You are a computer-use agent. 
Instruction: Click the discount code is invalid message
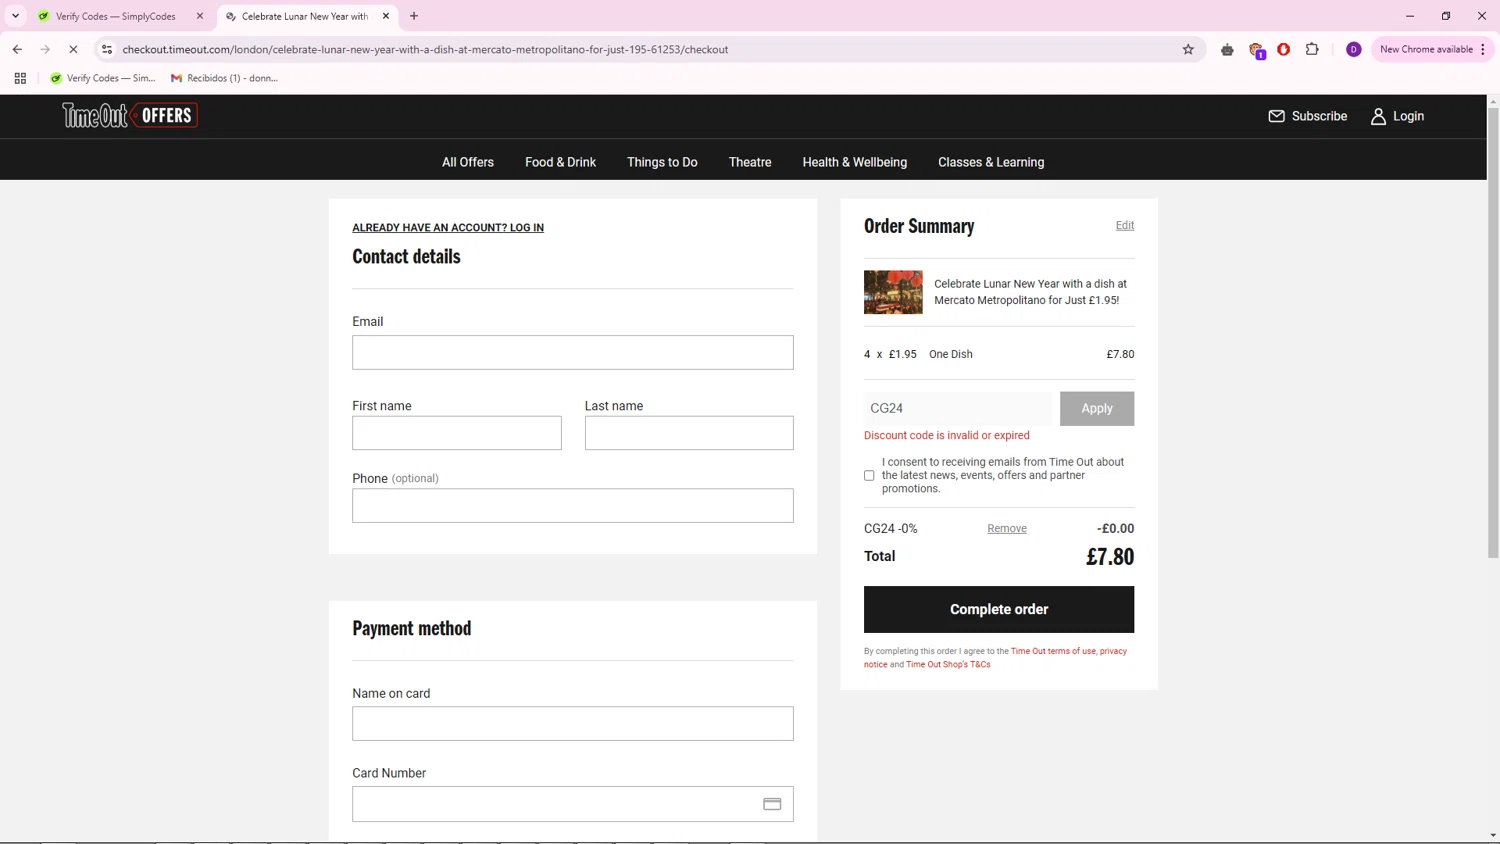click(946, 436)
